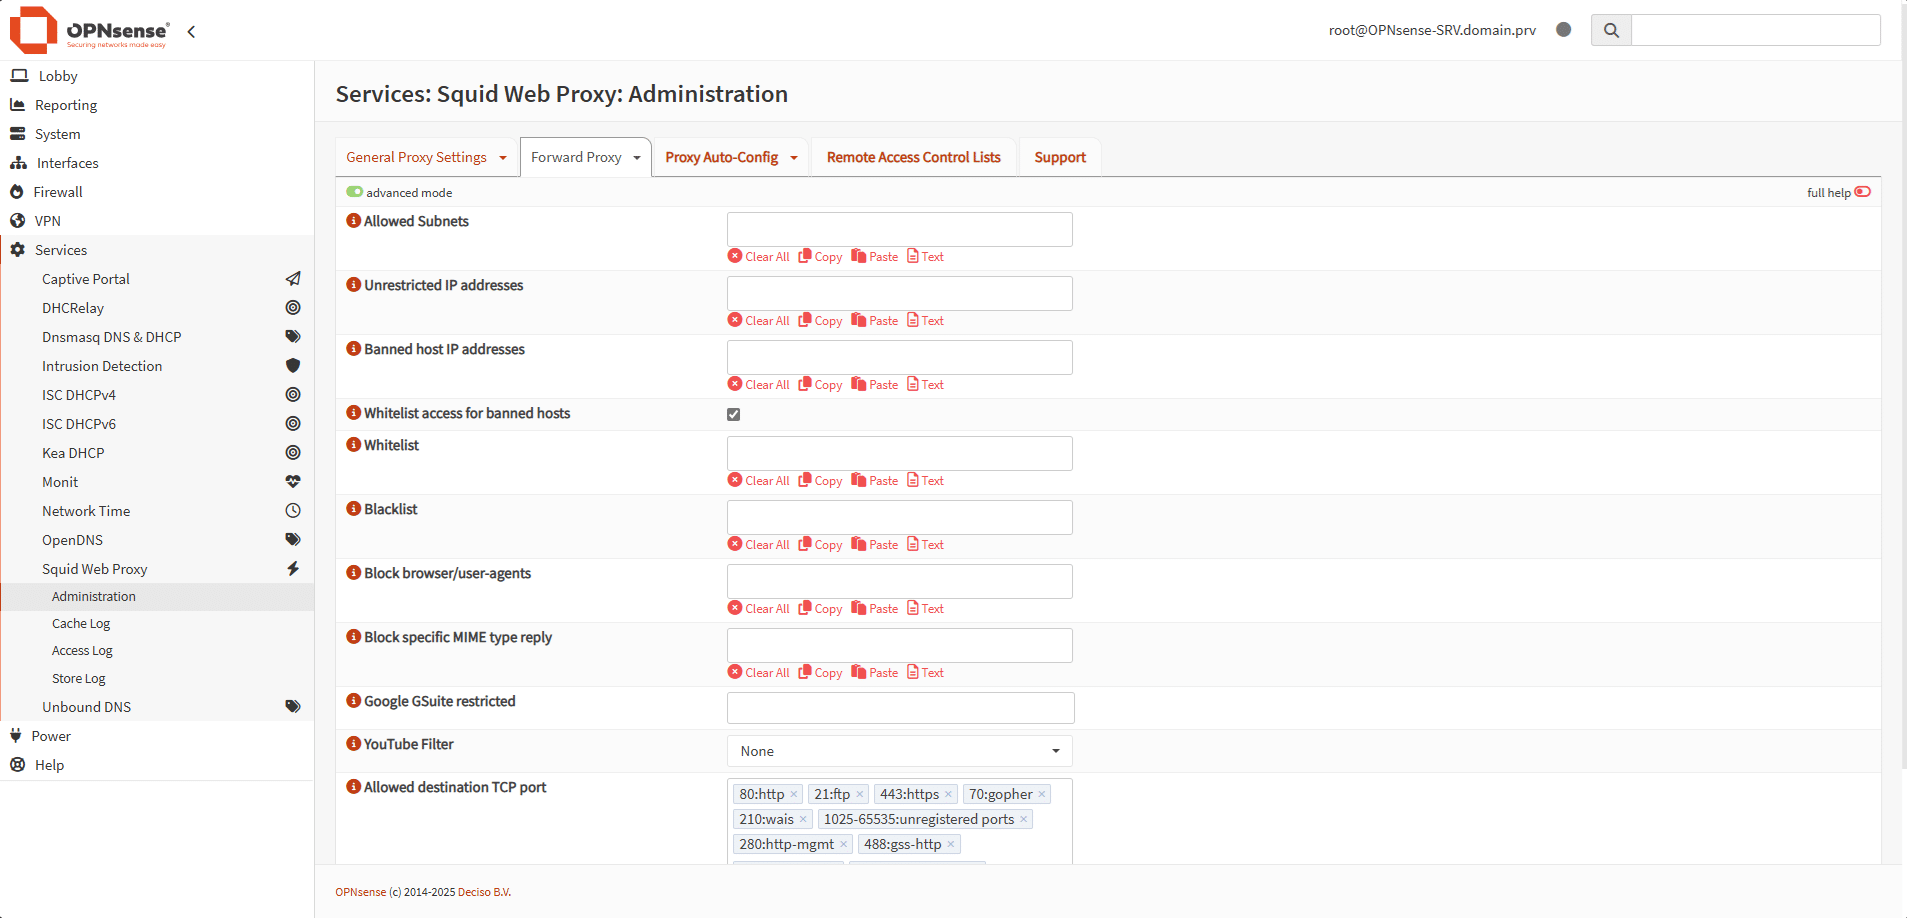Click the Firewall flame icon
The width and height of the screenshot is (1907, 918).
point(17,192)
